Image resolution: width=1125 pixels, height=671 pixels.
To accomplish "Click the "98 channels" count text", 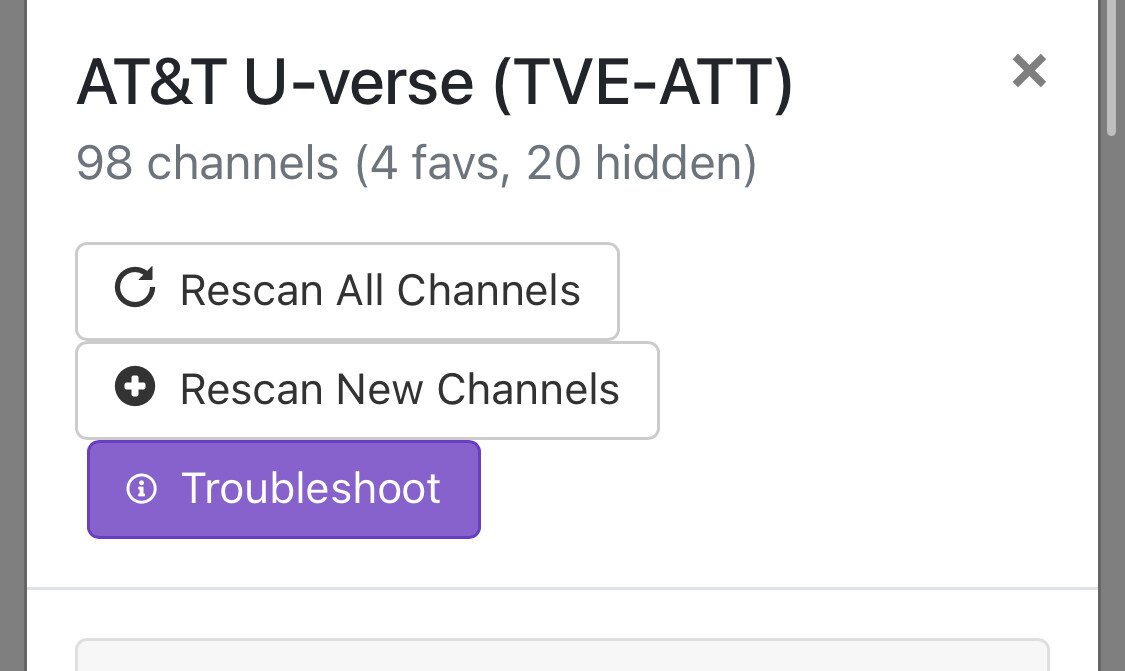I will [207, 163].
